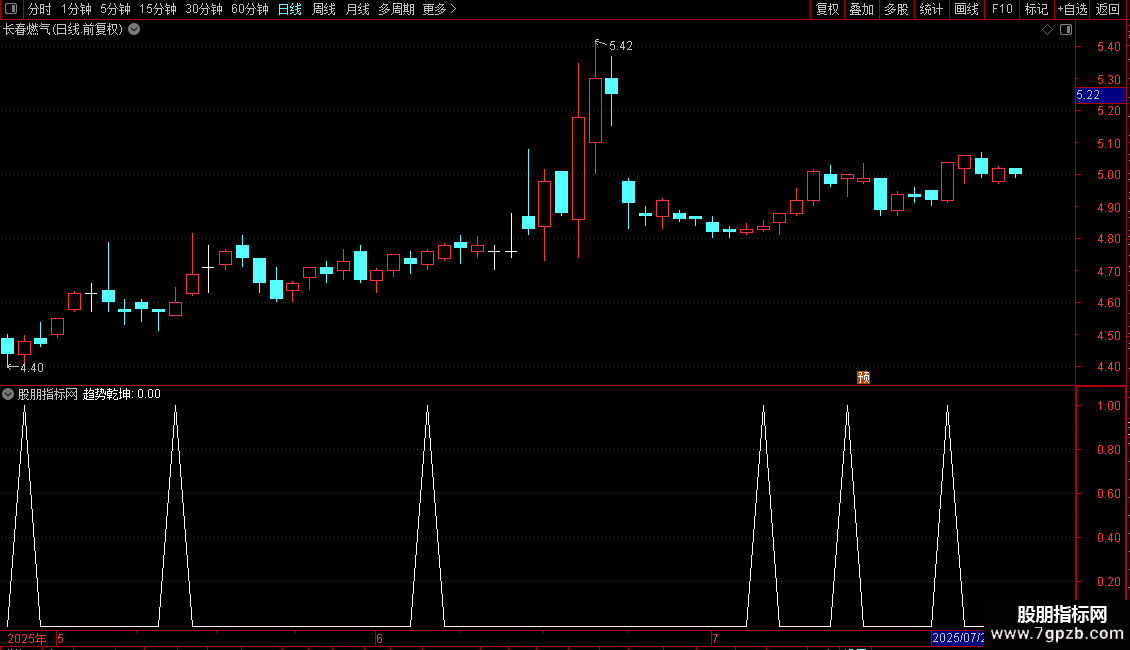
Task: Click the 长春燃气(日线,前复权) chart title
Action: click(63, 30)
